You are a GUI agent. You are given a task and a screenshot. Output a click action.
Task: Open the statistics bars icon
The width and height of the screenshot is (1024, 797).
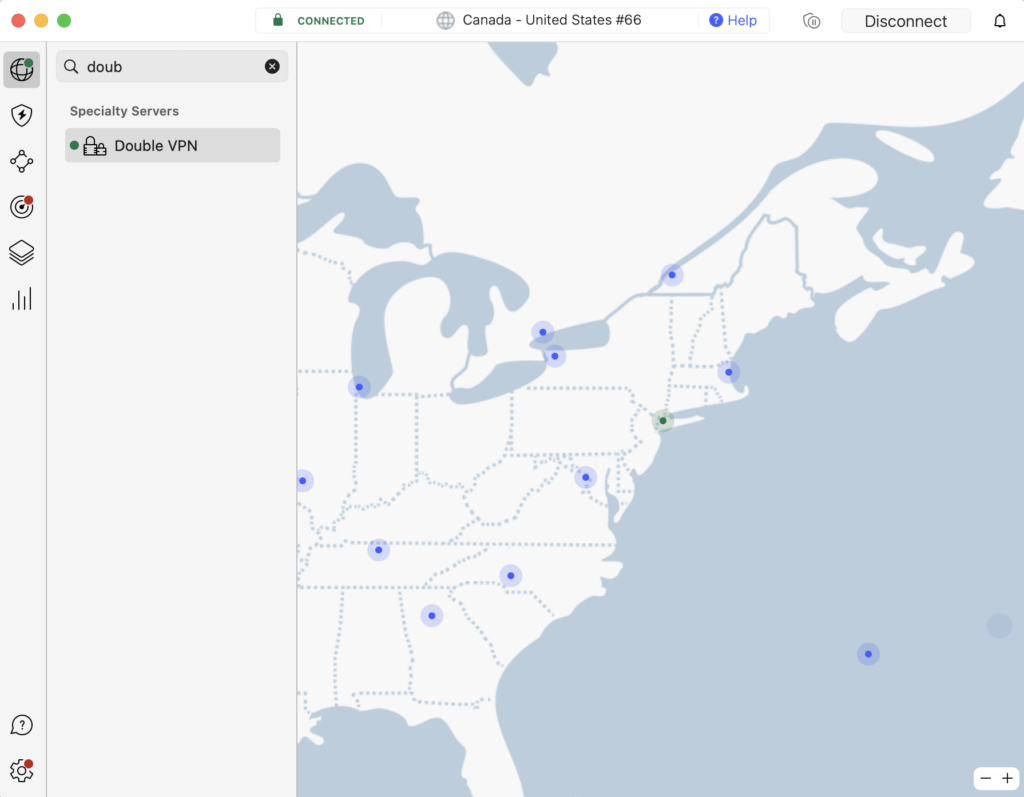point(22,299)
